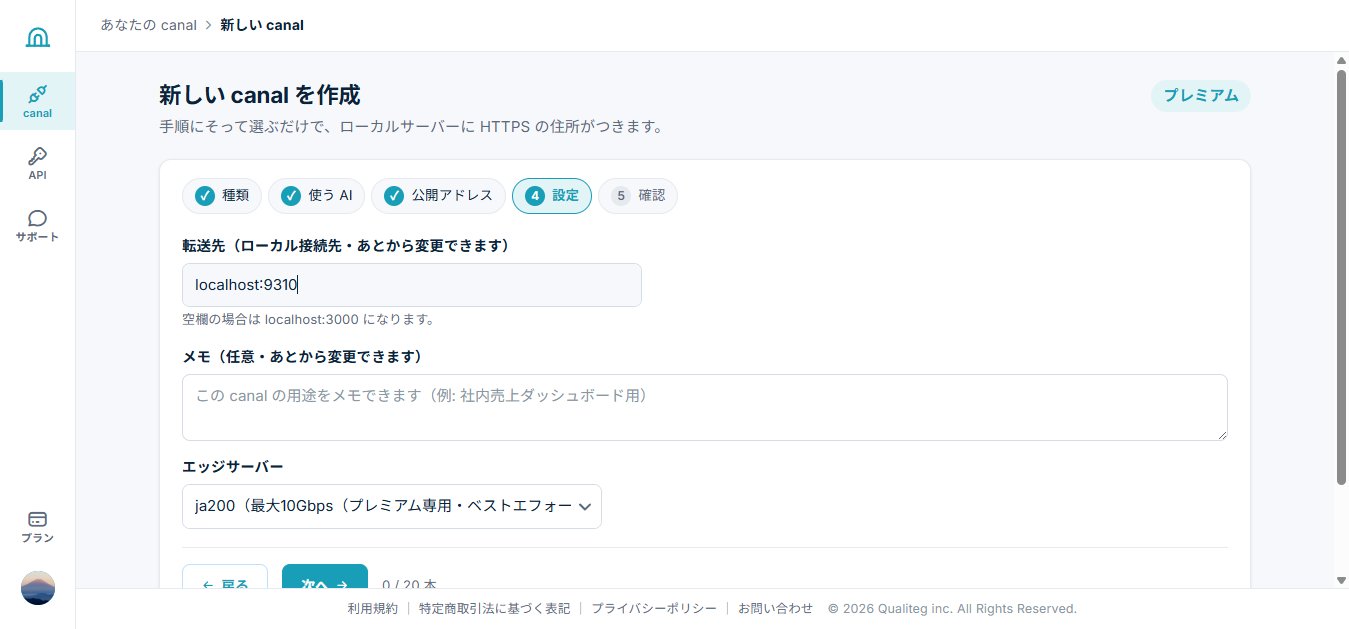Open the エッジサーバー ja200 dropdown

392,507
